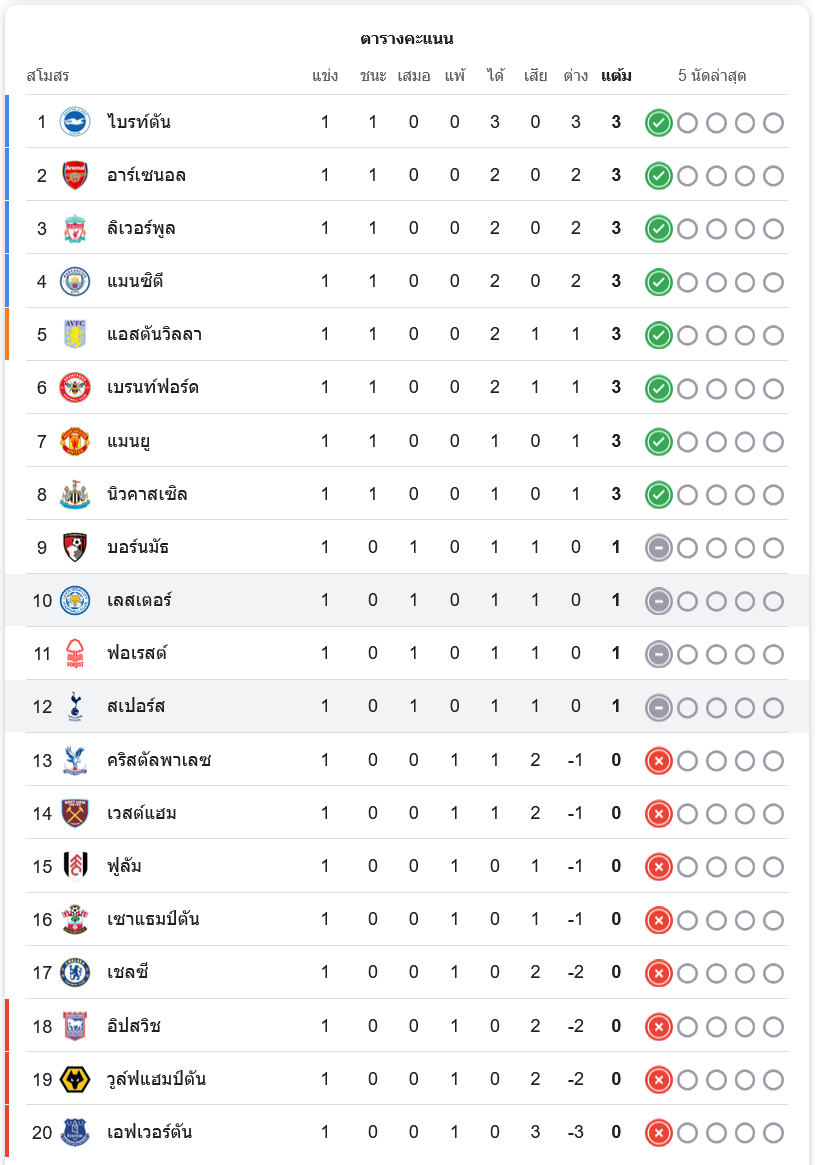Click the 5 นัดล่าสุด column header
Image resolution: width=816 pixels, height=1165 pixels.
click(x=712, y=76)
